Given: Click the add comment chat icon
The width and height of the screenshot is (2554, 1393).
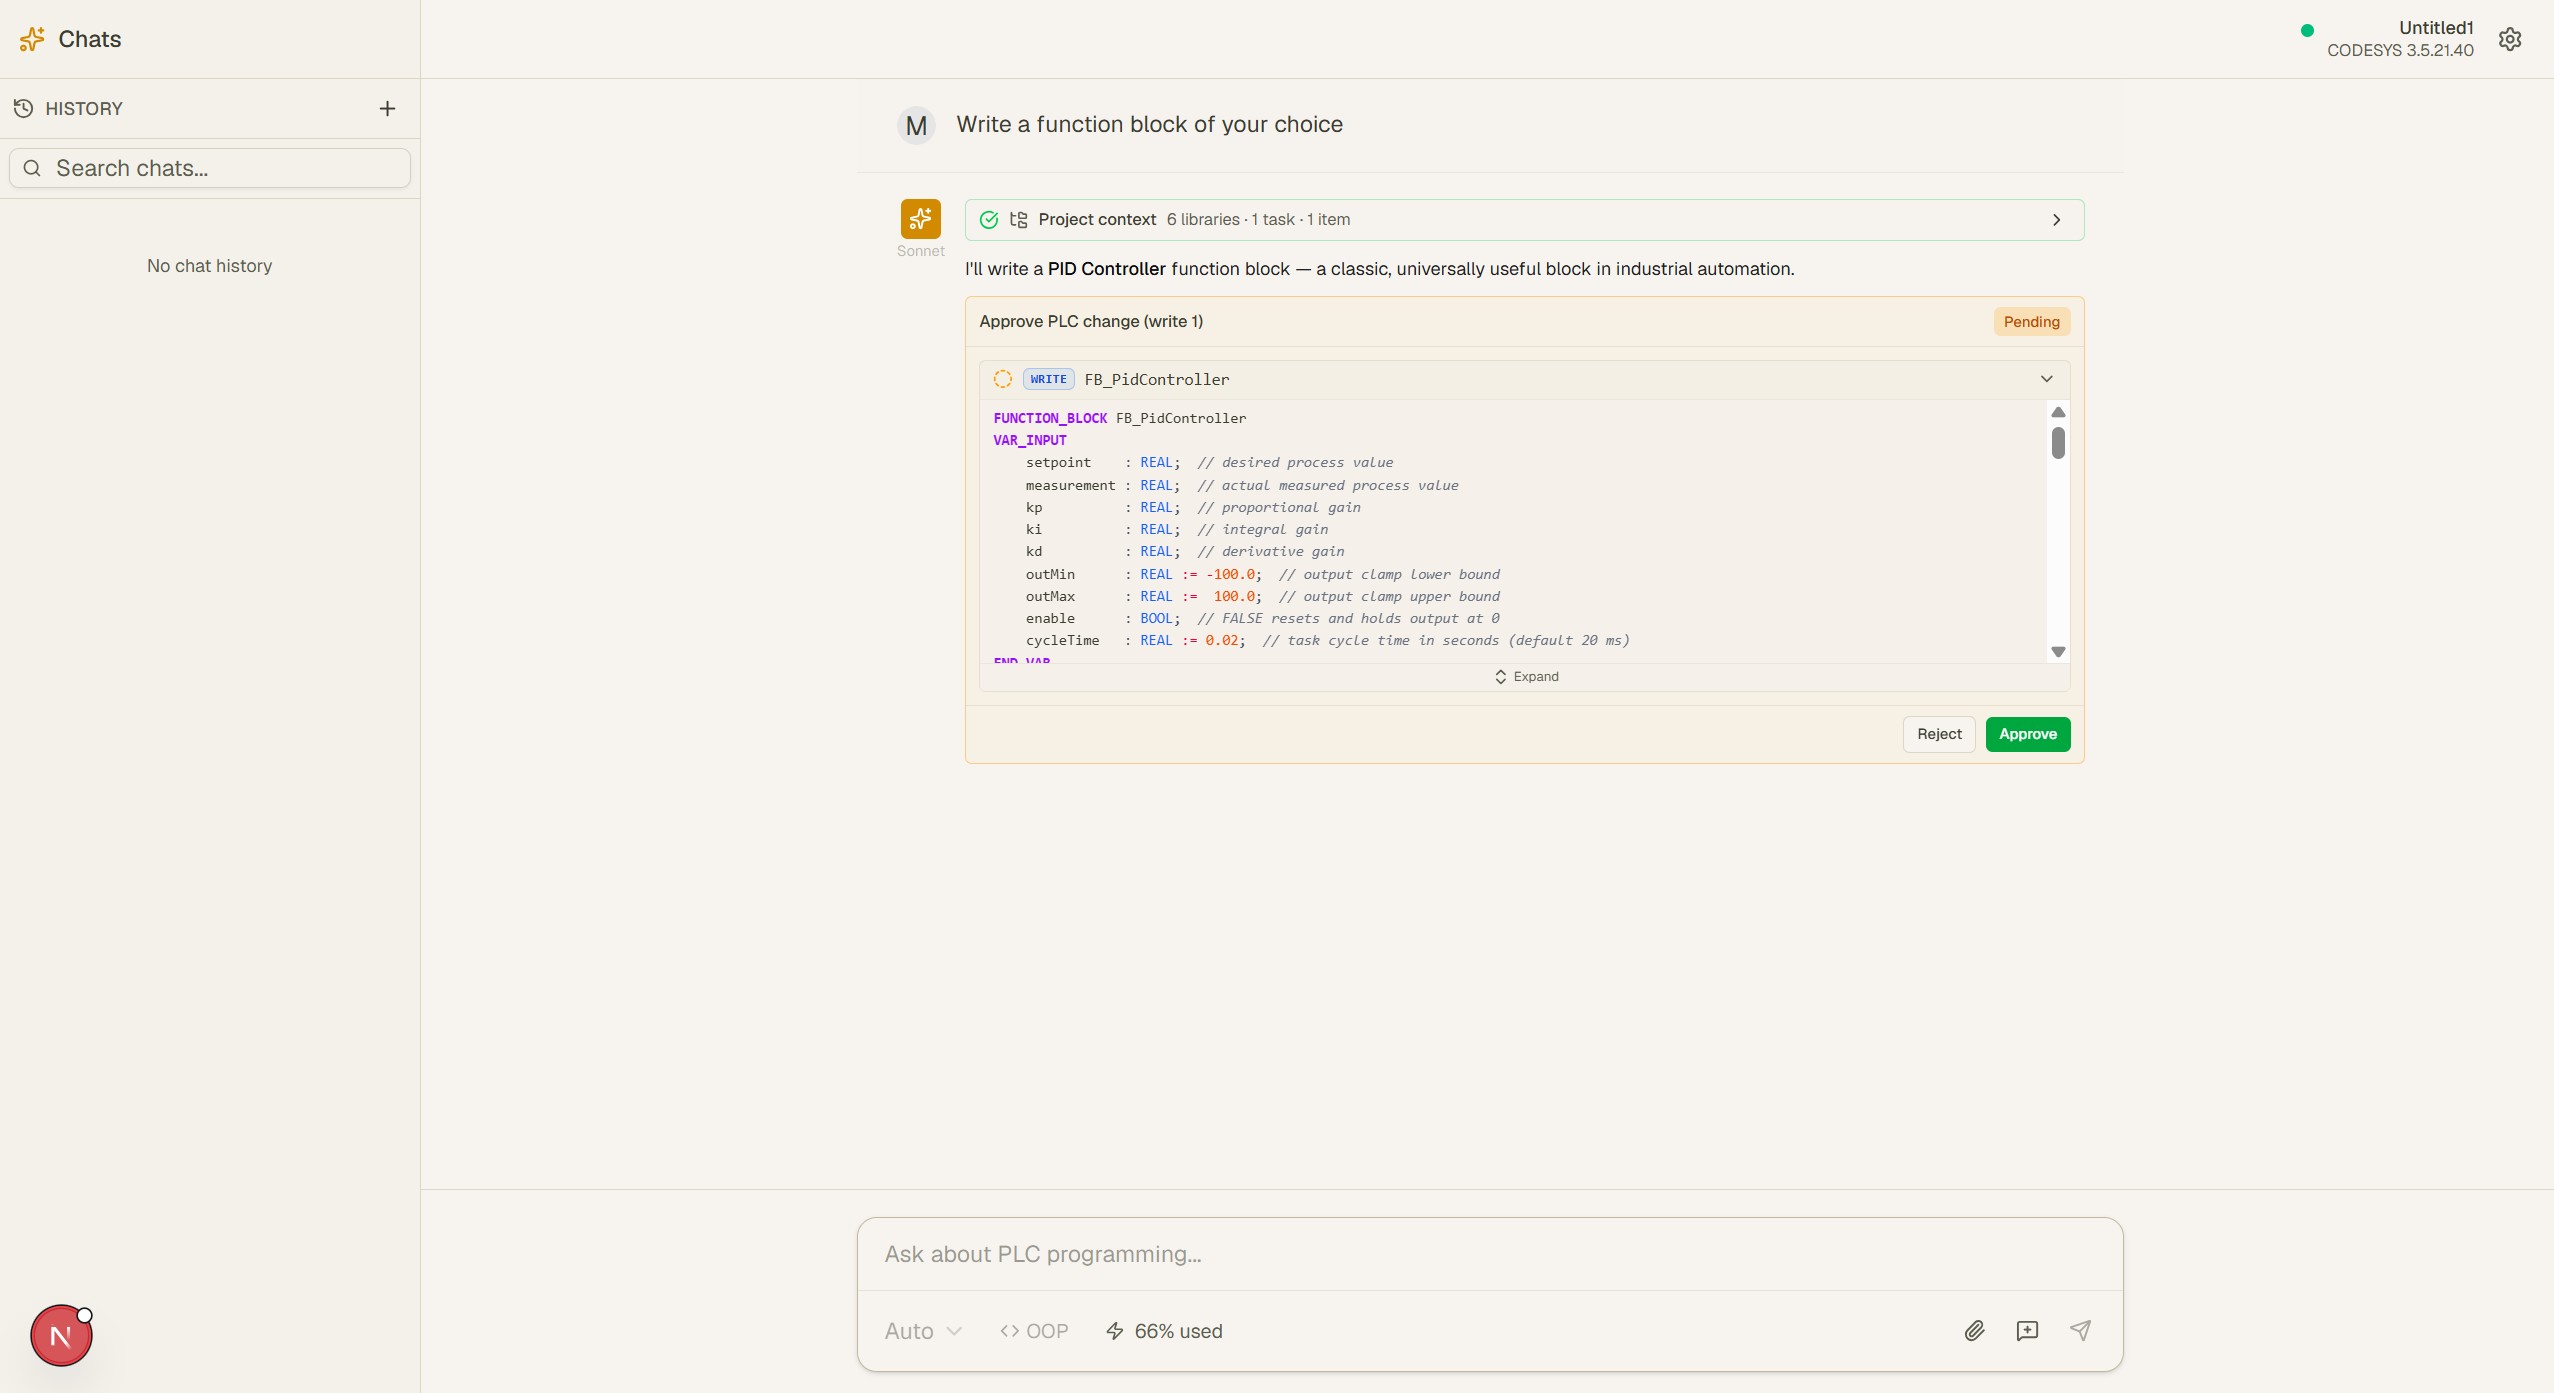Looking at the screenshot, I should [x=2027, y=1331].
